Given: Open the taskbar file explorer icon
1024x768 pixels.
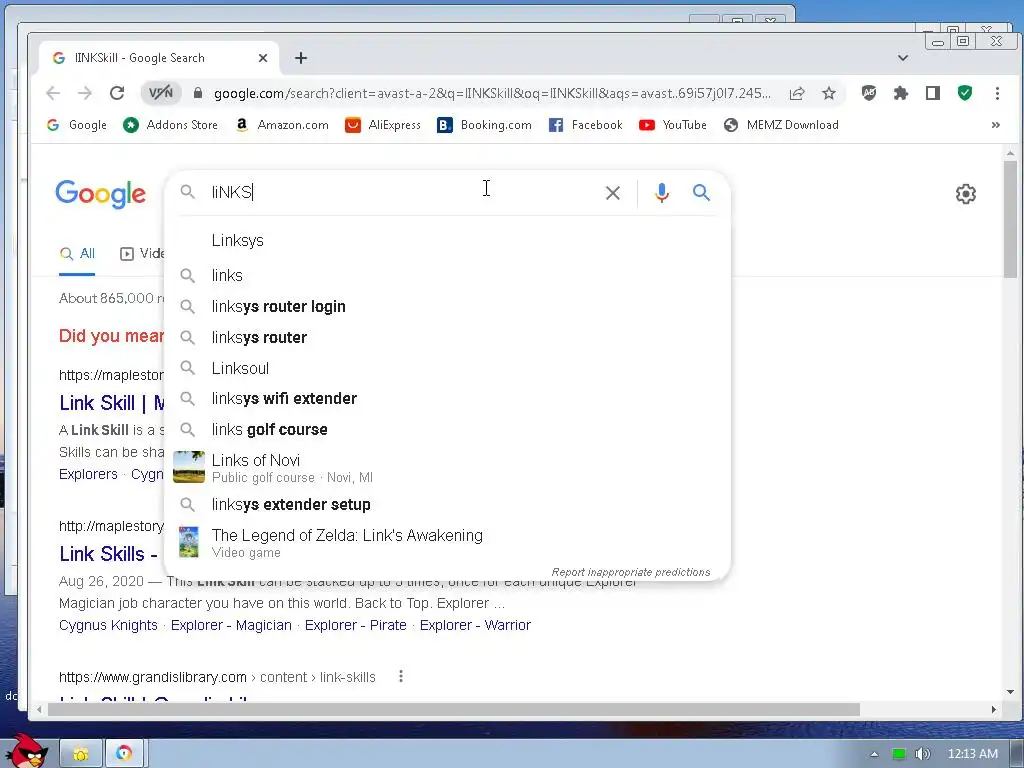Looking at the screenshot, I should coord(81,754).
